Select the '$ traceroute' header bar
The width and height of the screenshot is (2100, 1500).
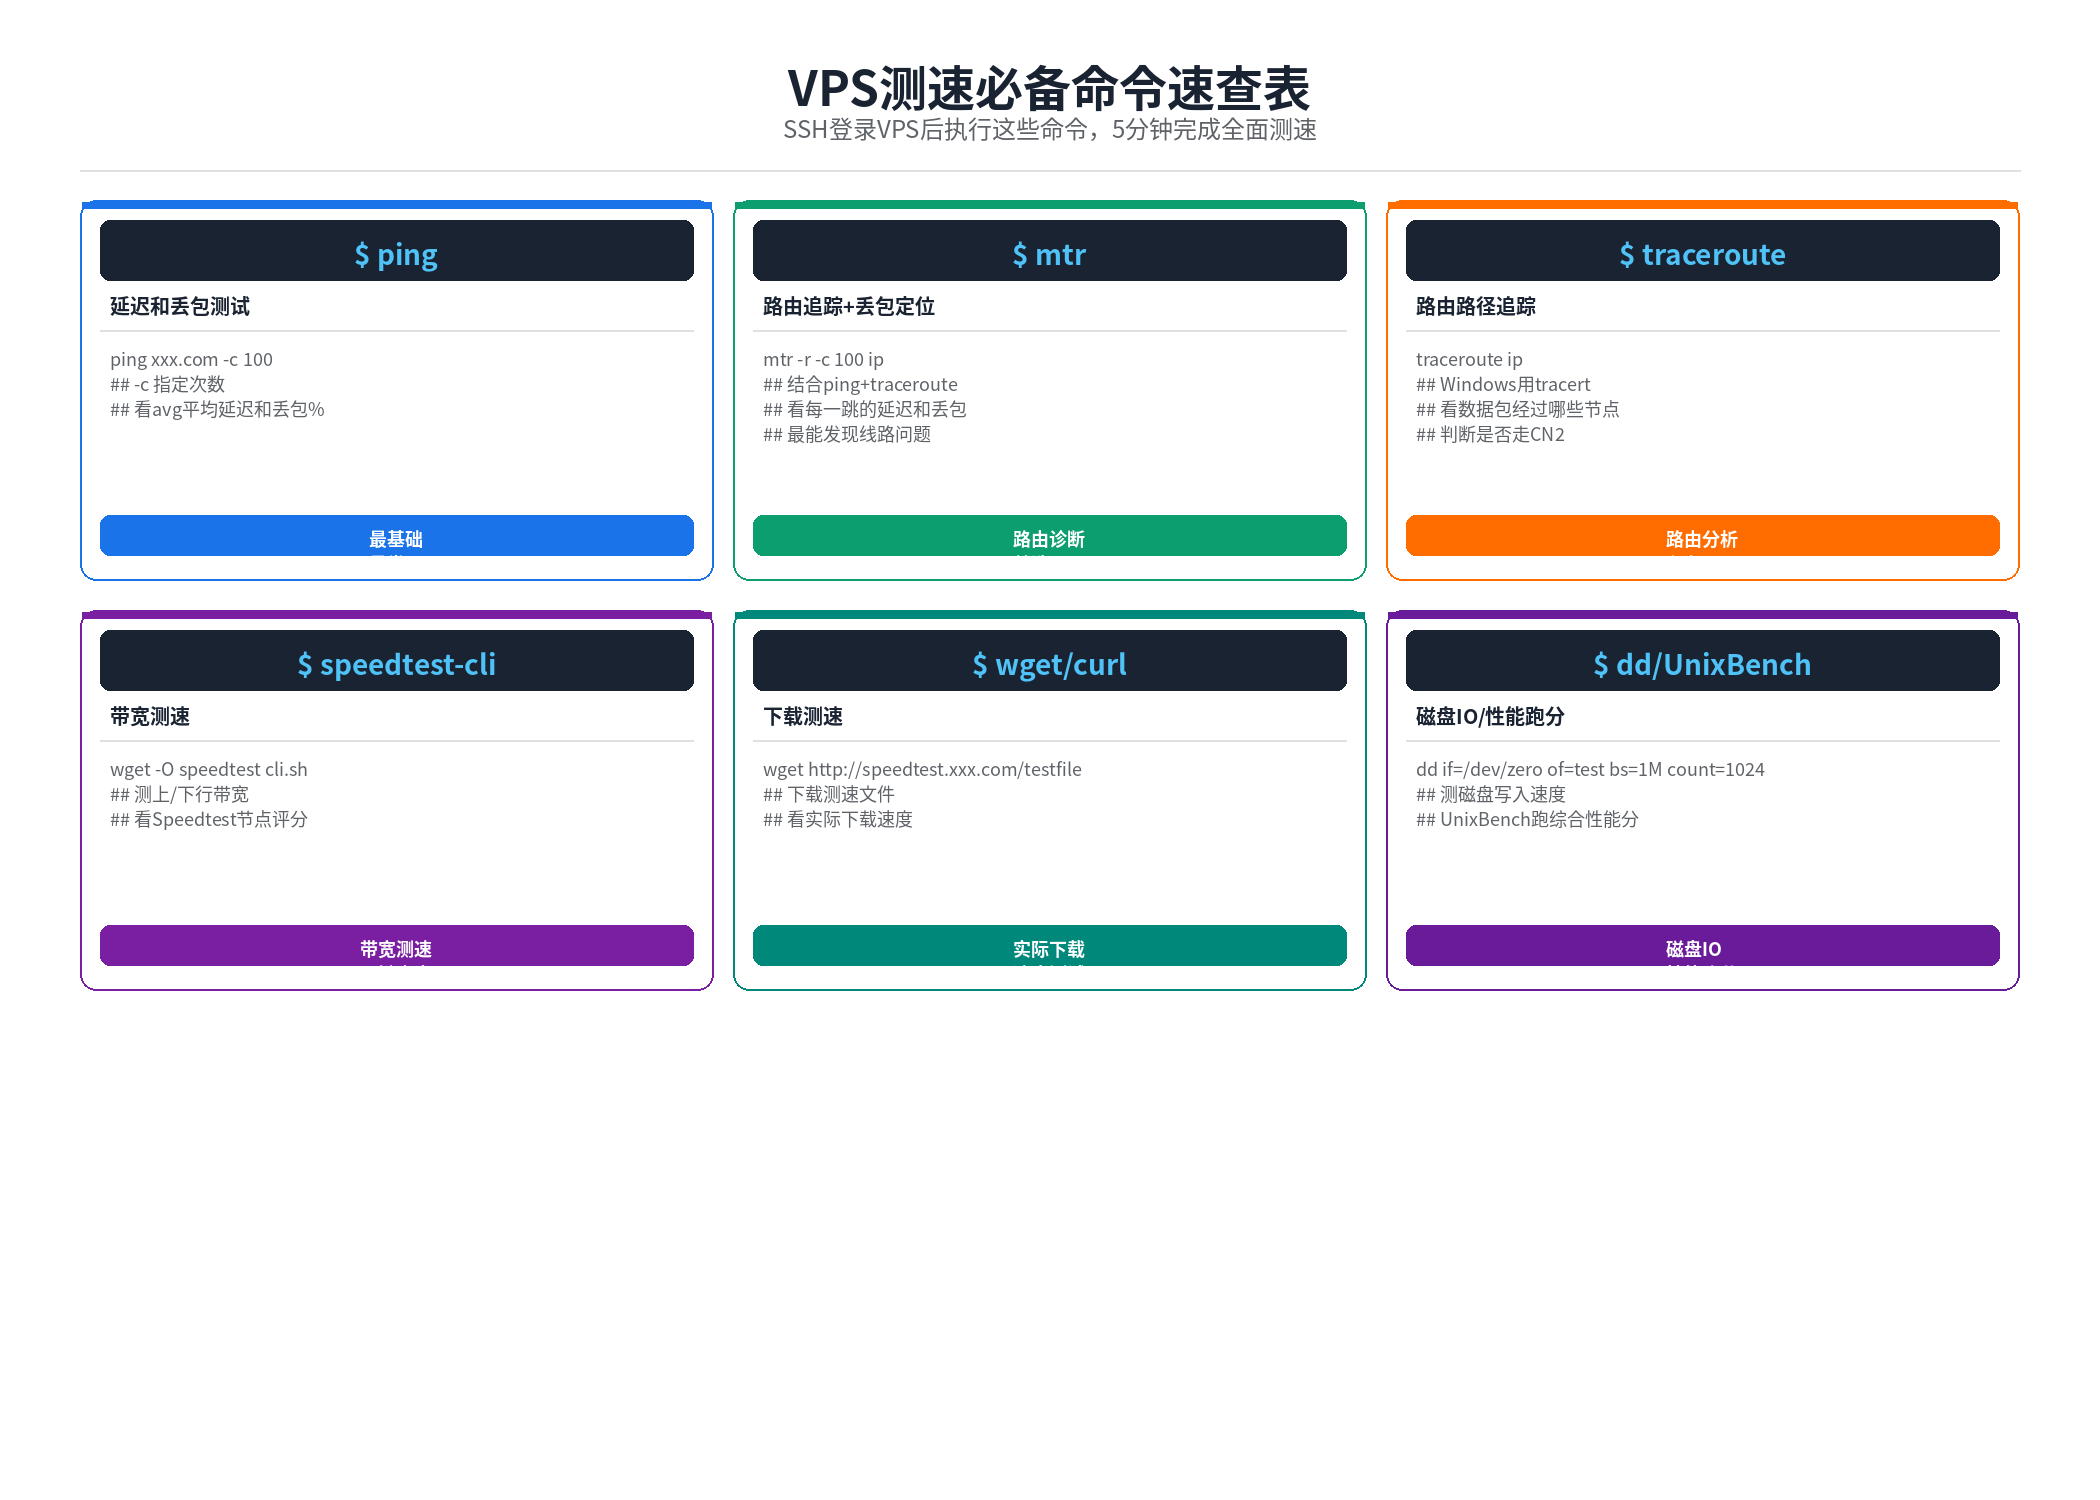(1703, 251)
